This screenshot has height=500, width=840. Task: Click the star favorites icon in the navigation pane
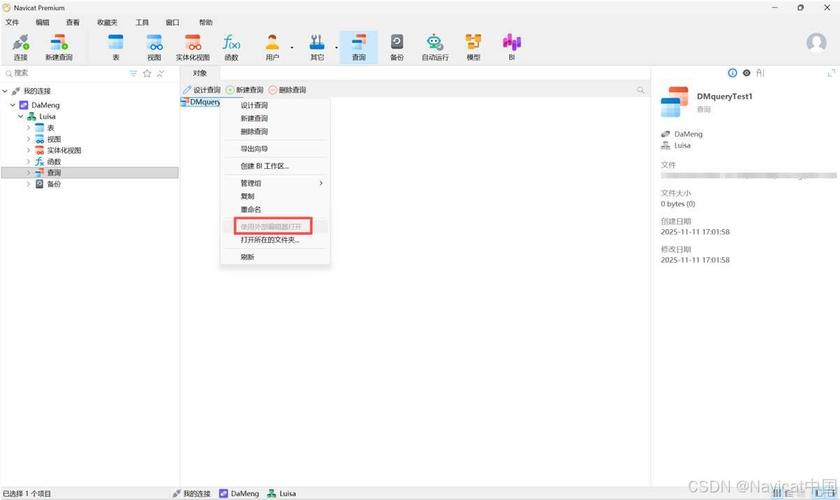coord(147,73)
